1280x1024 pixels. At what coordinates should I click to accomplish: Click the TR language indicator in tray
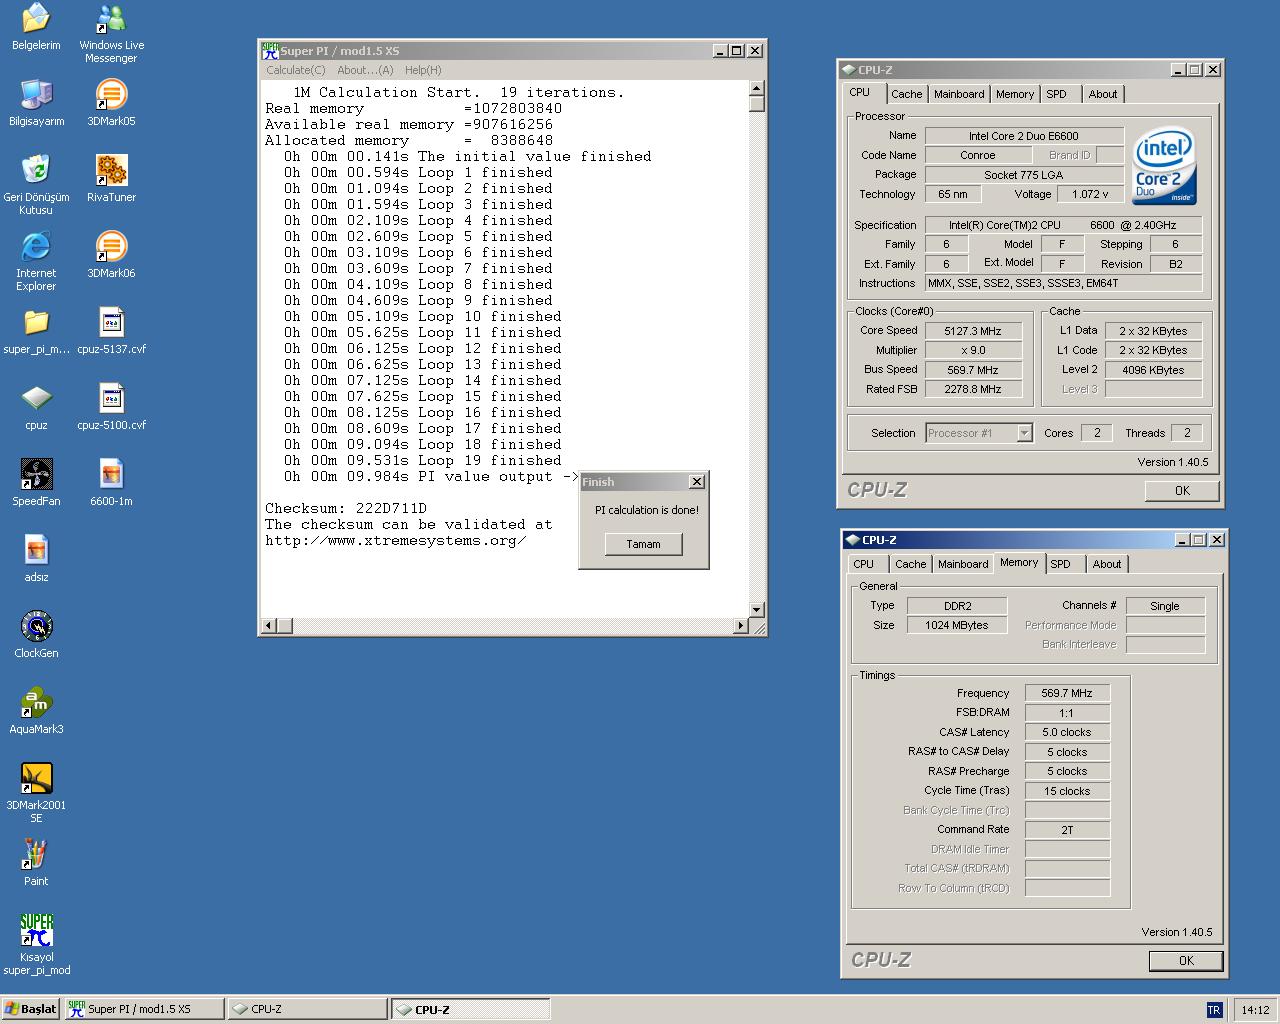1214,1010
